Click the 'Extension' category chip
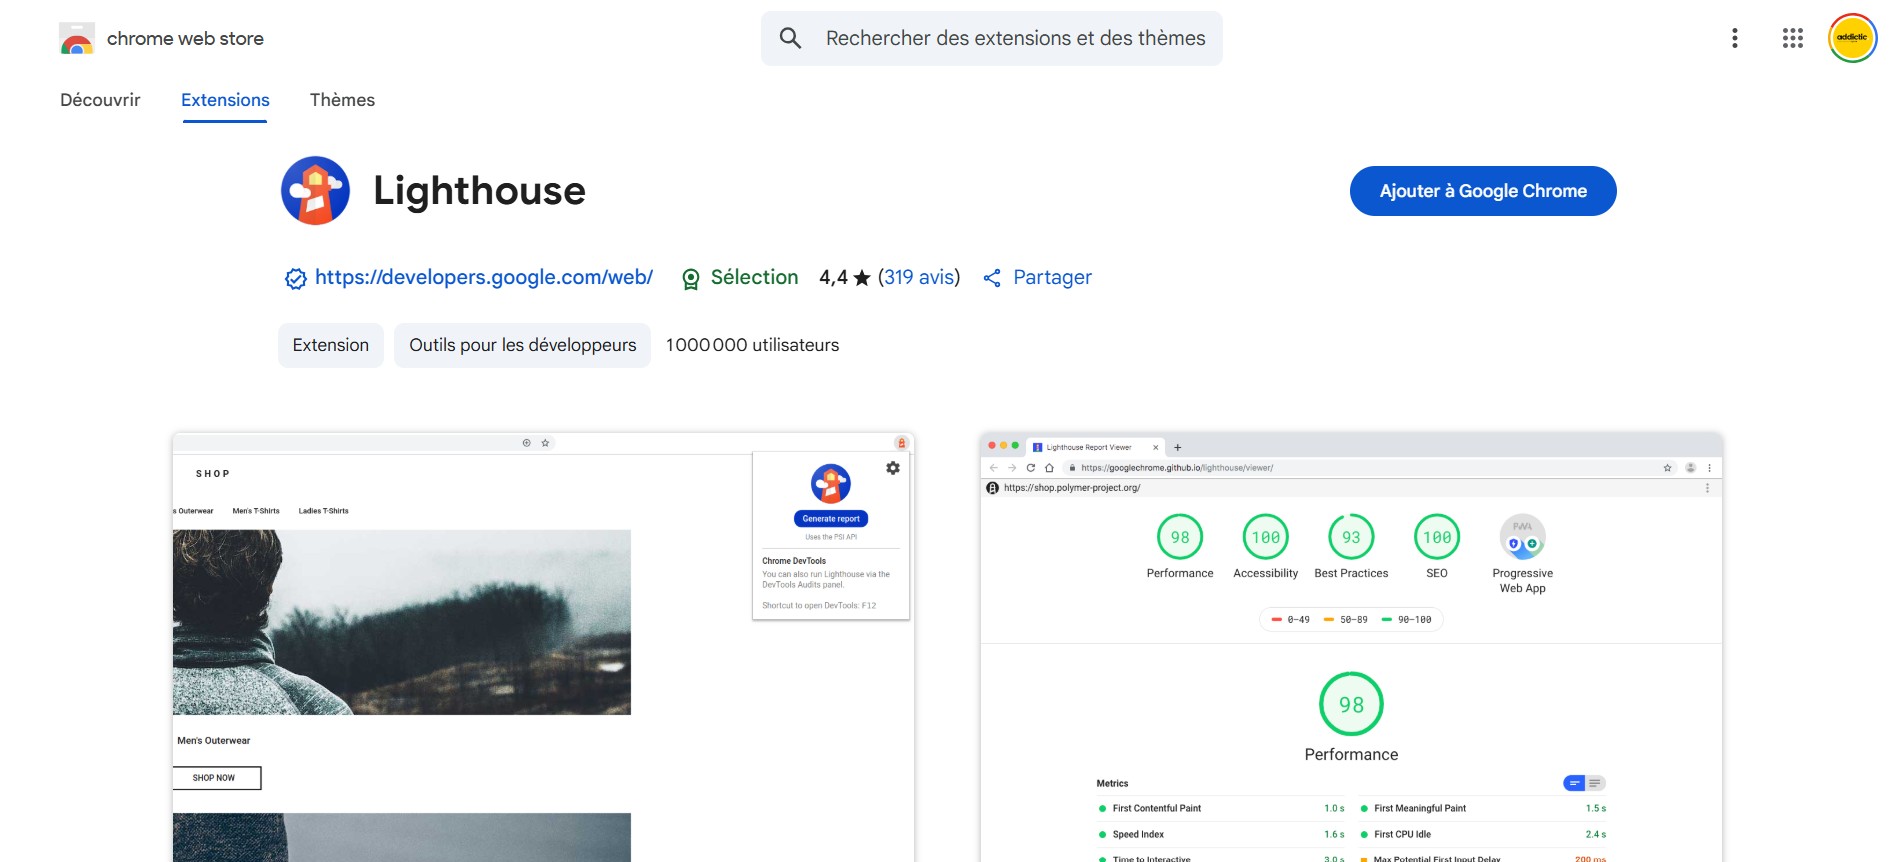Viewport: 1896px width, 862px height. (x=331, y=345)
